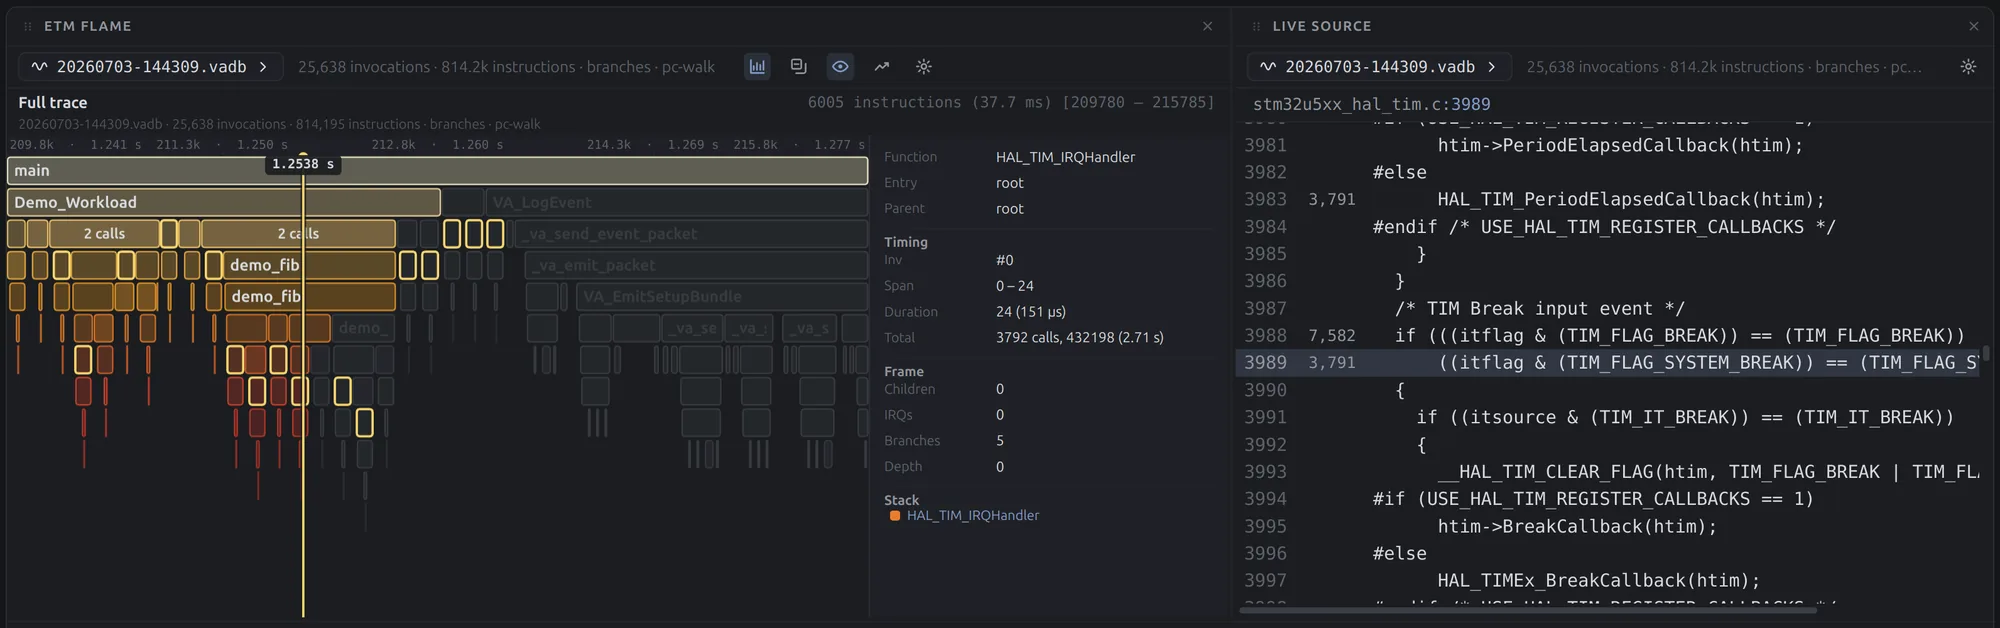Click the ETM Flame invocation summary text
The width and height of the screenshot is (2000, 628).
[506, 67]
